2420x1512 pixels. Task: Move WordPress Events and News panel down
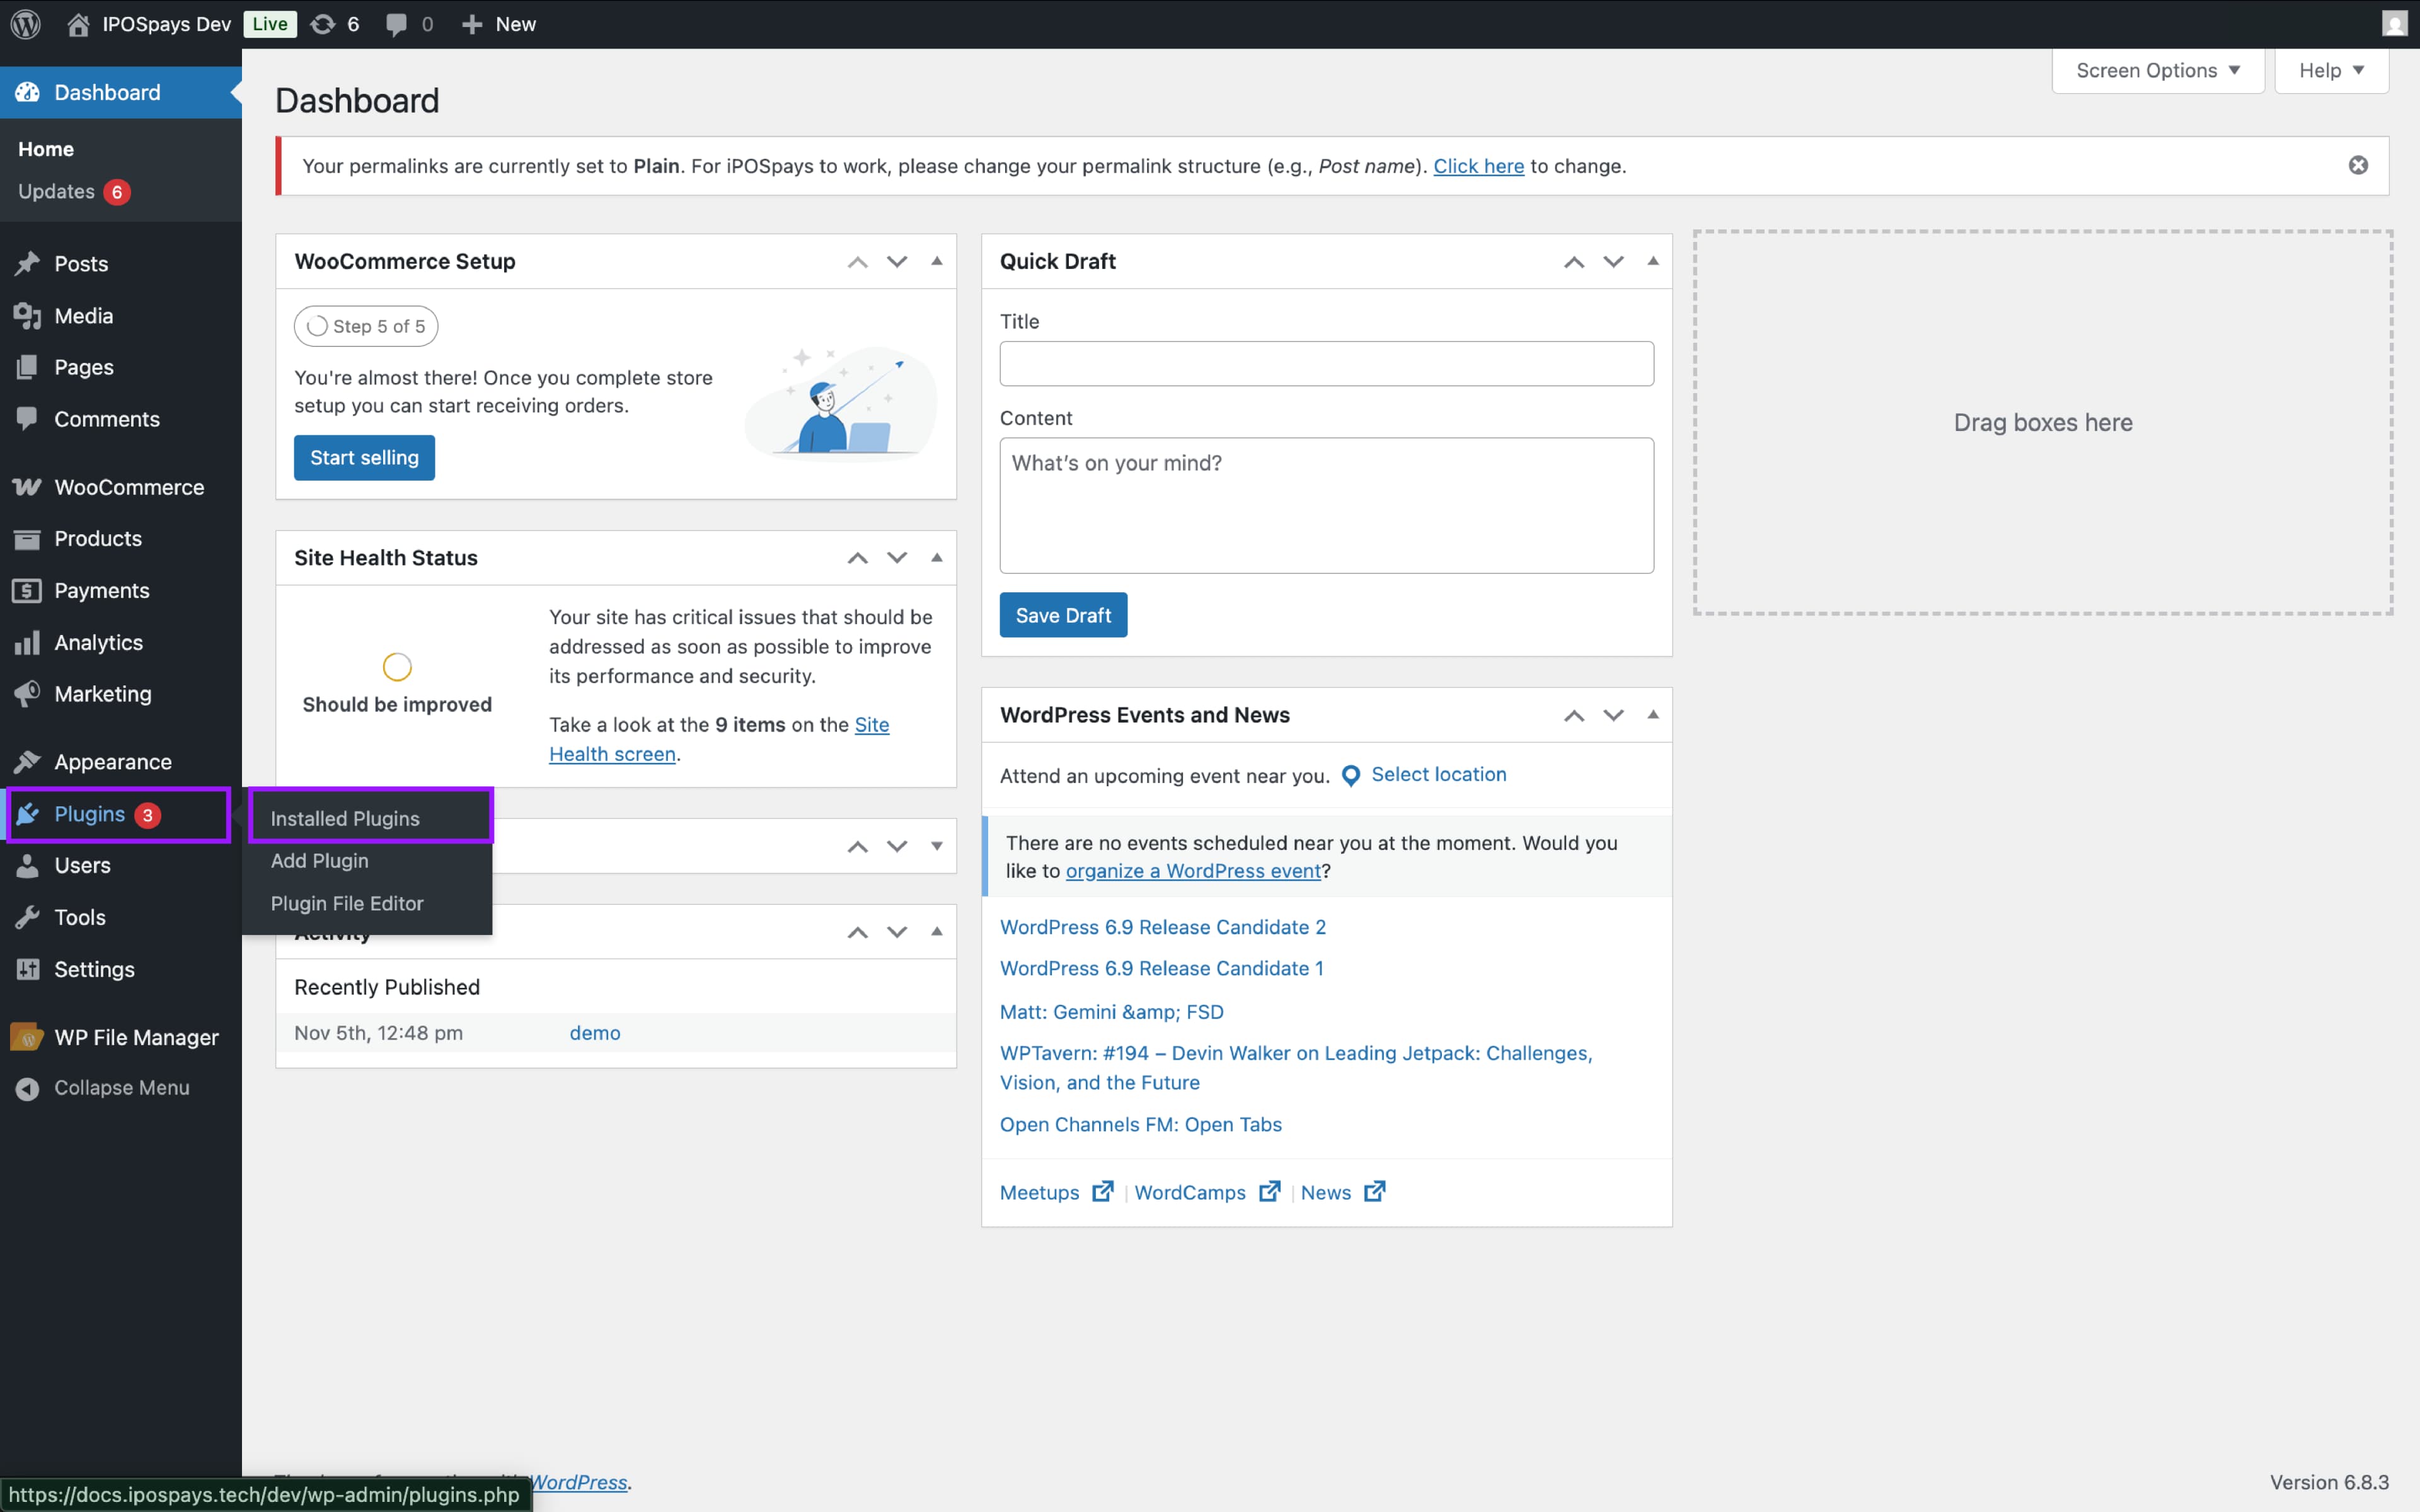click(x=1613, y=715)
